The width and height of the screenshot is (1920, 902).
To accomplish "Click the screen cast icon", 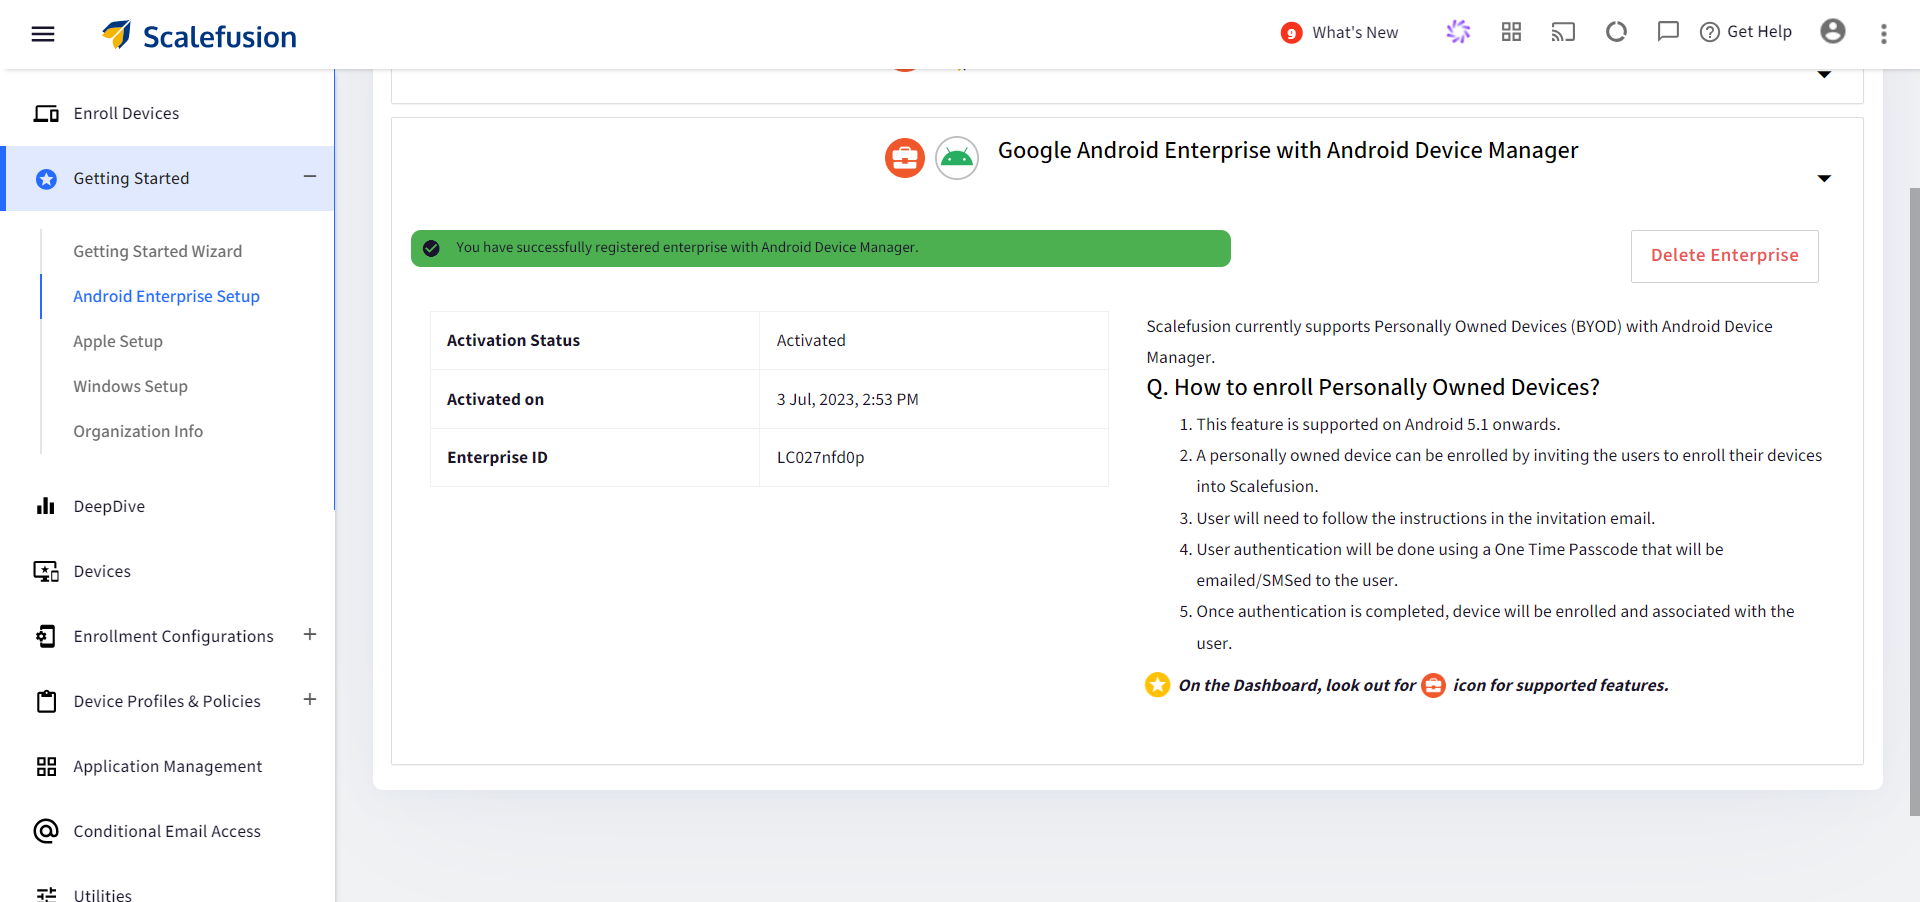I will (1563, 32).
